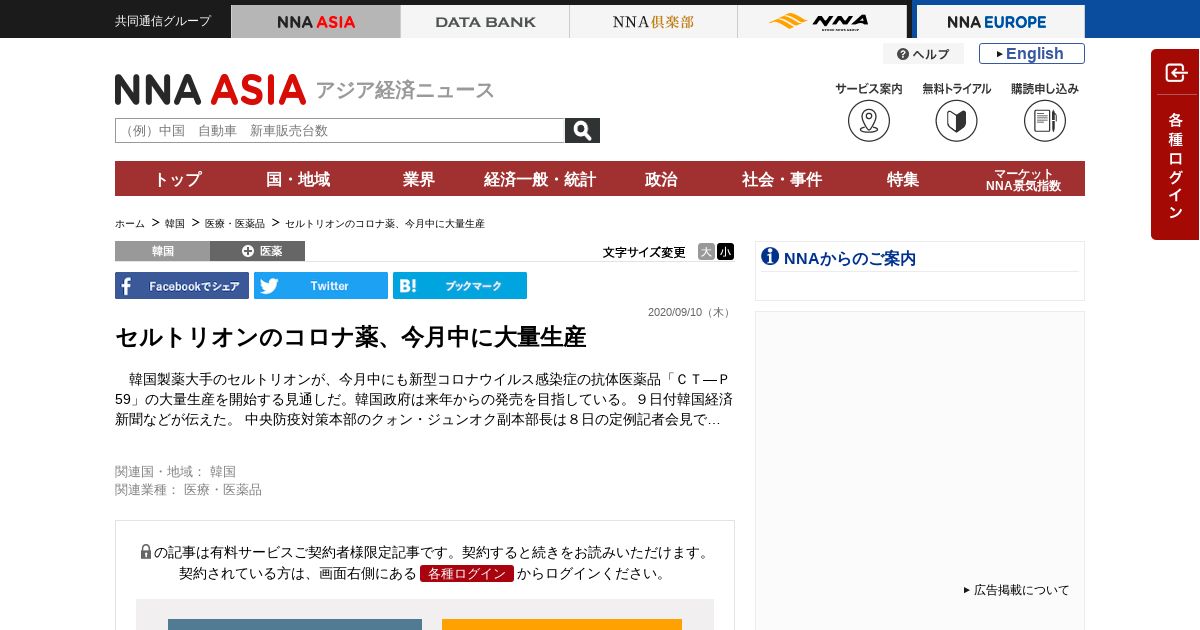This screenshot has height=630, width=1200.
Task: Set font size to 小
Action: click(725, 252)
